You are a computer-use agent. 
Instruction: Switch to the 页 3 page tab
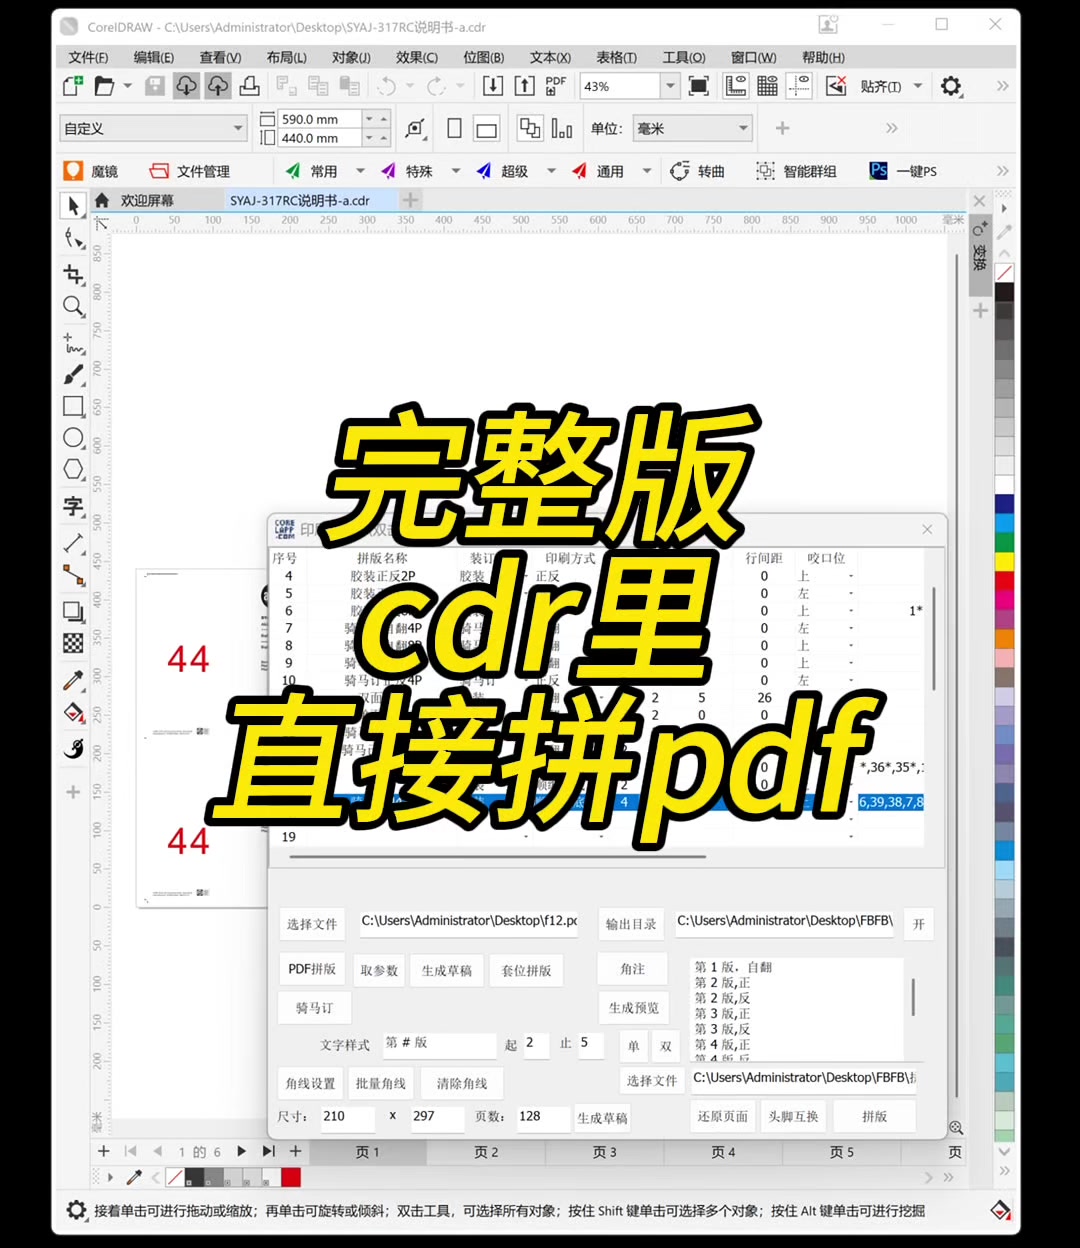coord(603,1151)
